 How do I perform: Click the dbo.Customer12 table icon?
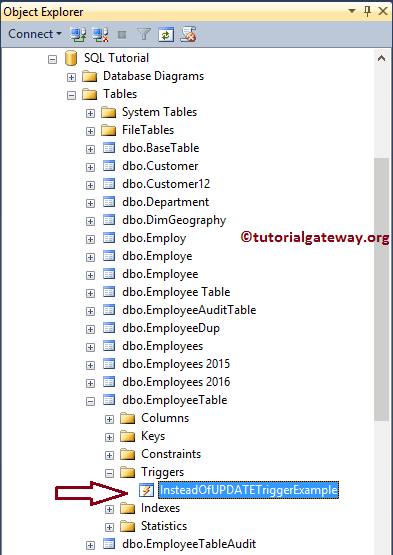109,184
